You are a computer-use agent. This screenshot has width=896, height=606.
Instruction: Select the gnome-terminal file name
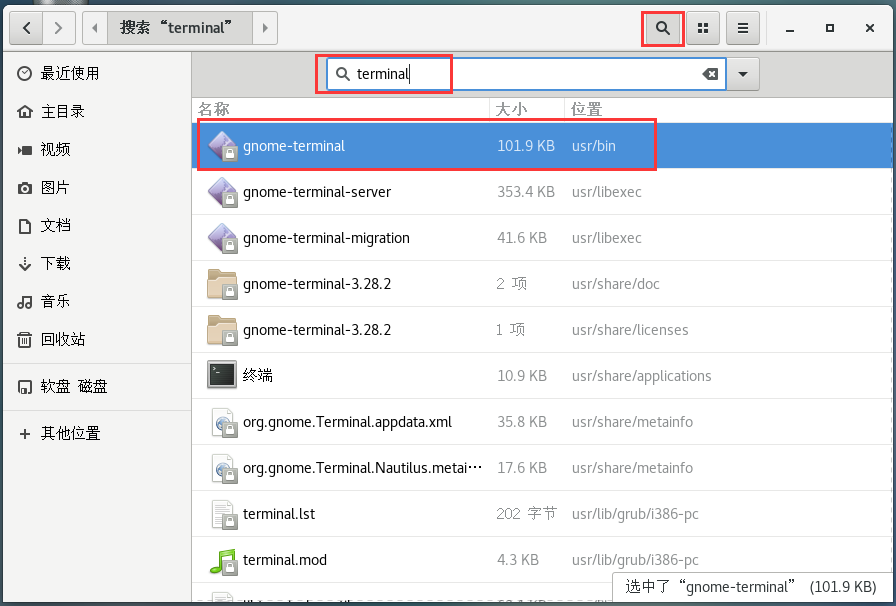click(x=294, y=146)
